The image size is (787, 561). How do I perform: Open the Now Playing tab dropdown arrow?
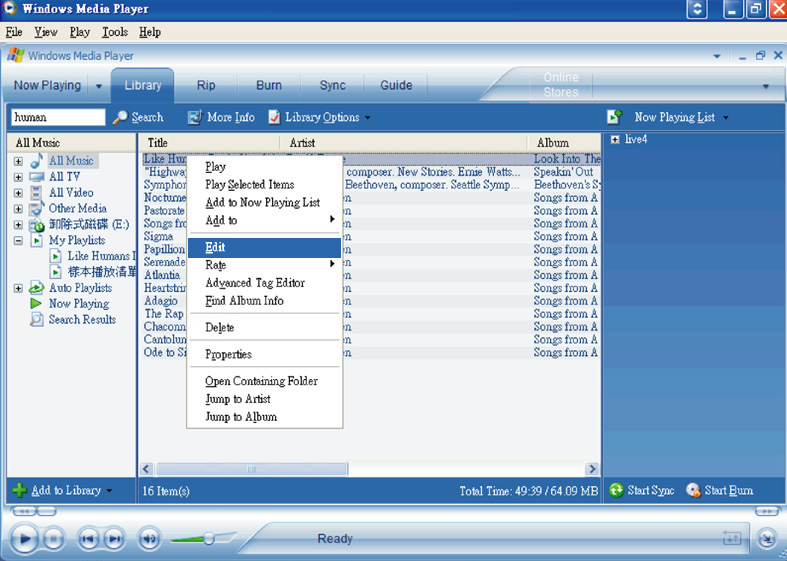pyautogui.click(x=98, y=86)
